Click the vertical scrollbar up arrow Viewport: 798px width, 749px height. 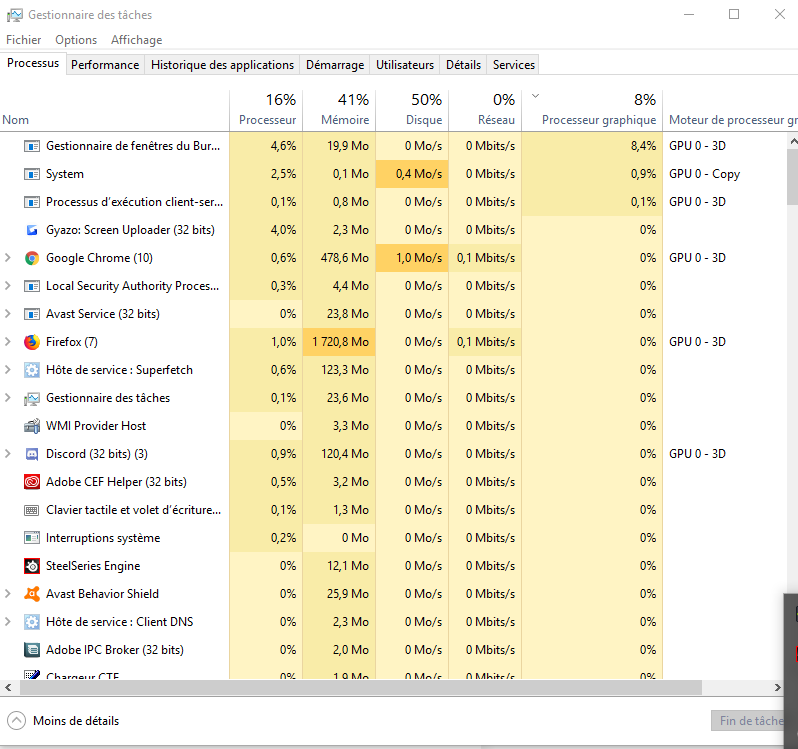click(793, 141)
